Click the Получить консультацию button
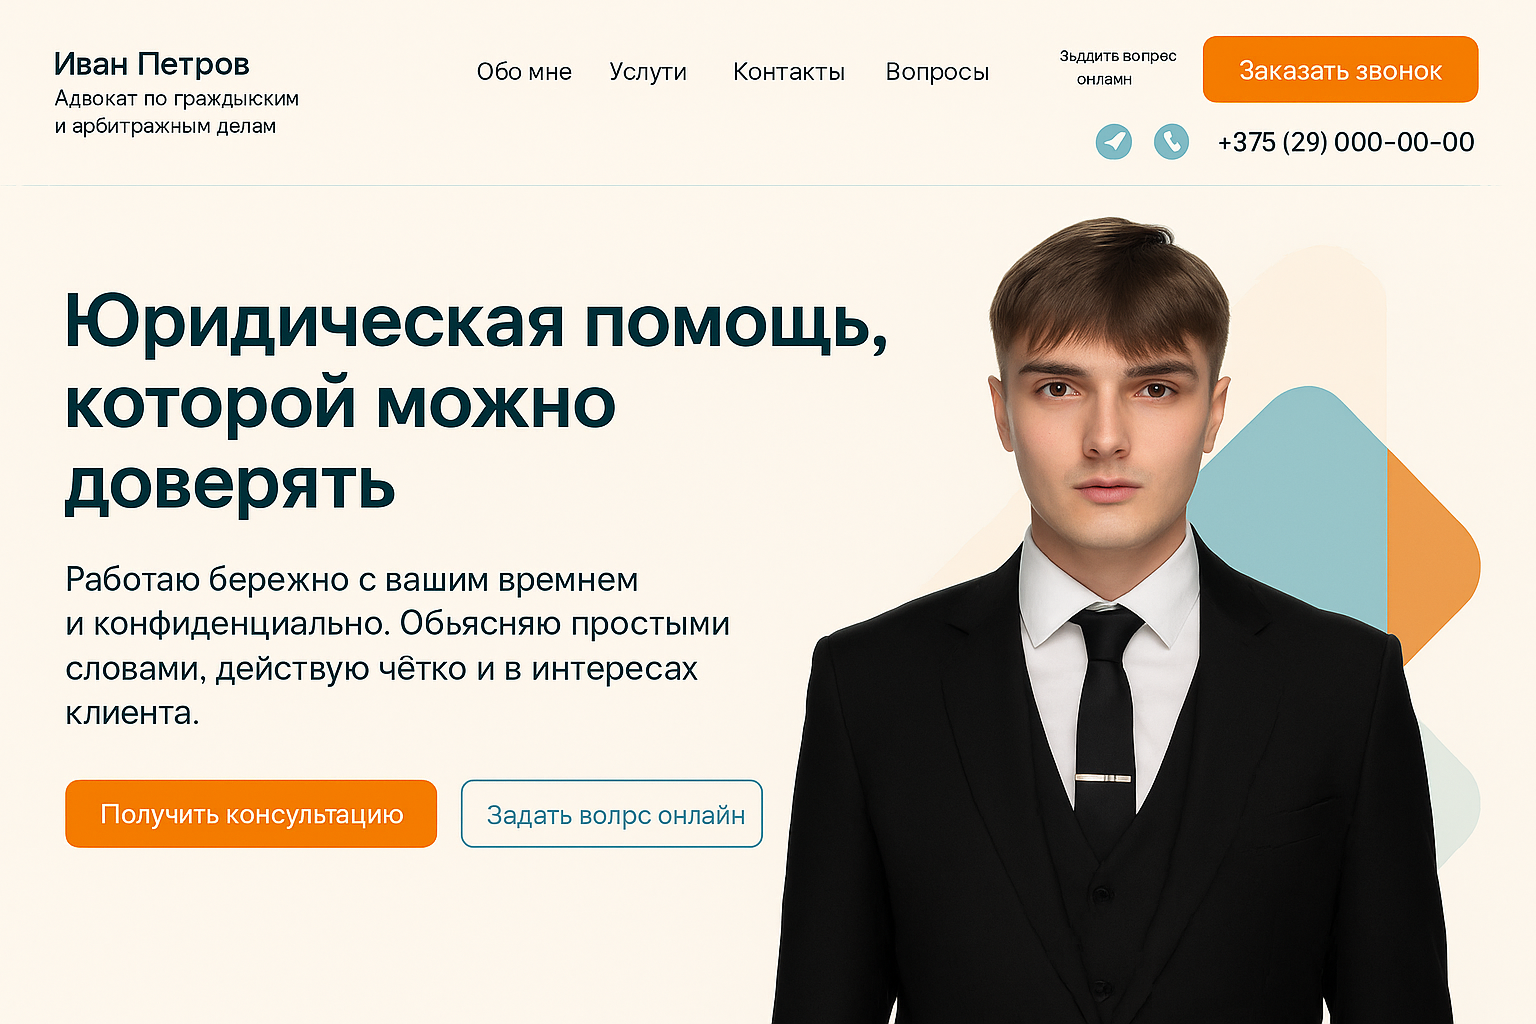The width and height of the screenshot is (1536, 1024). click(251, 814)
